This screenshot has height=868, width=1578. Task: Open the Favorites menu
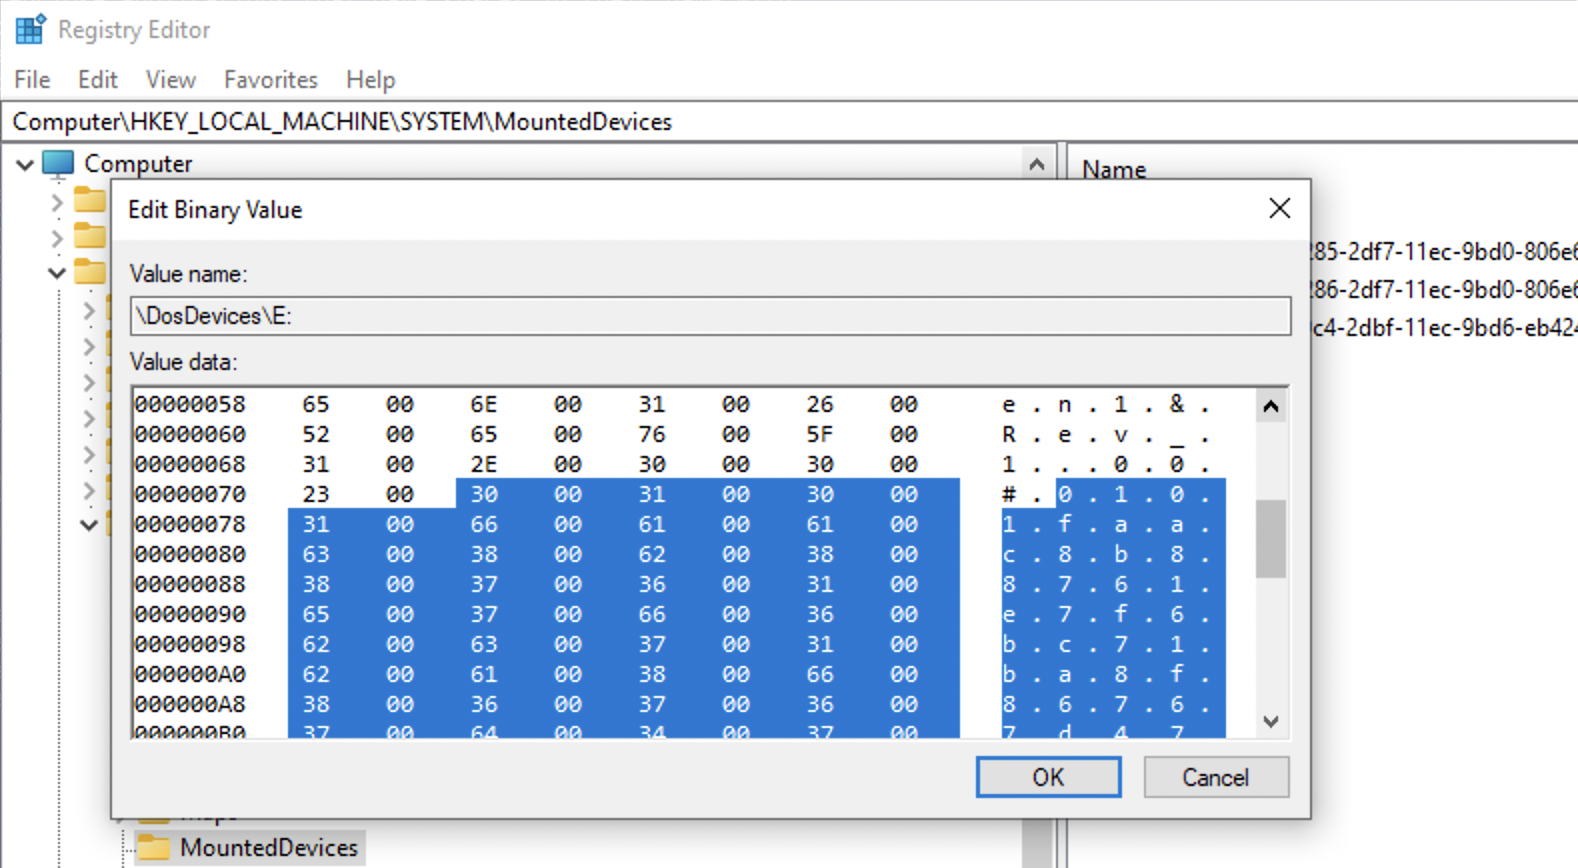[271, 79]
